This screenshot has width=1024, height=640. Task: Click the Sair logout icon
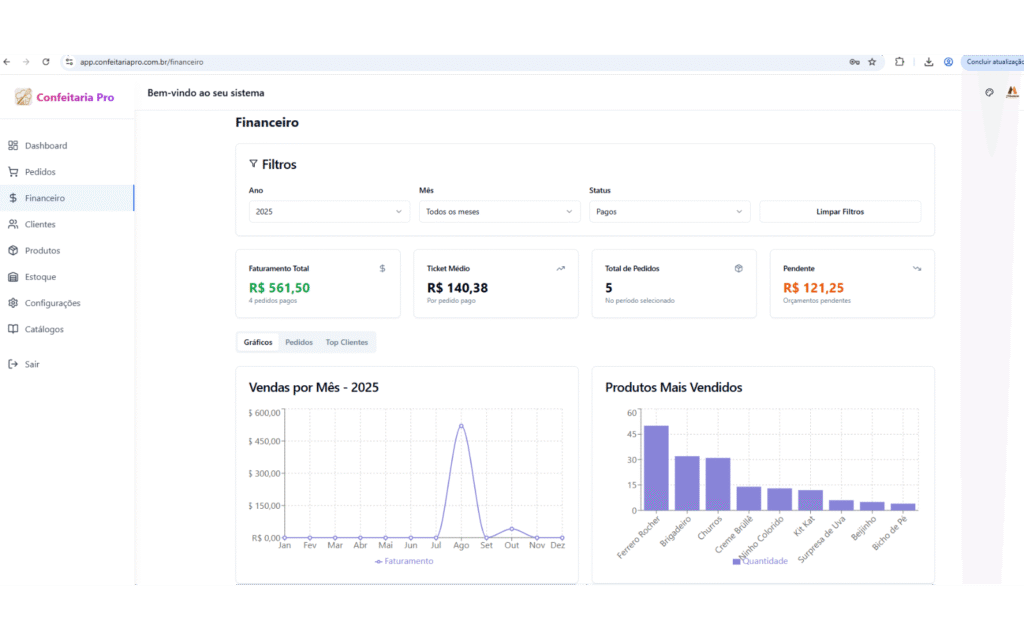(x=13, y=364)
